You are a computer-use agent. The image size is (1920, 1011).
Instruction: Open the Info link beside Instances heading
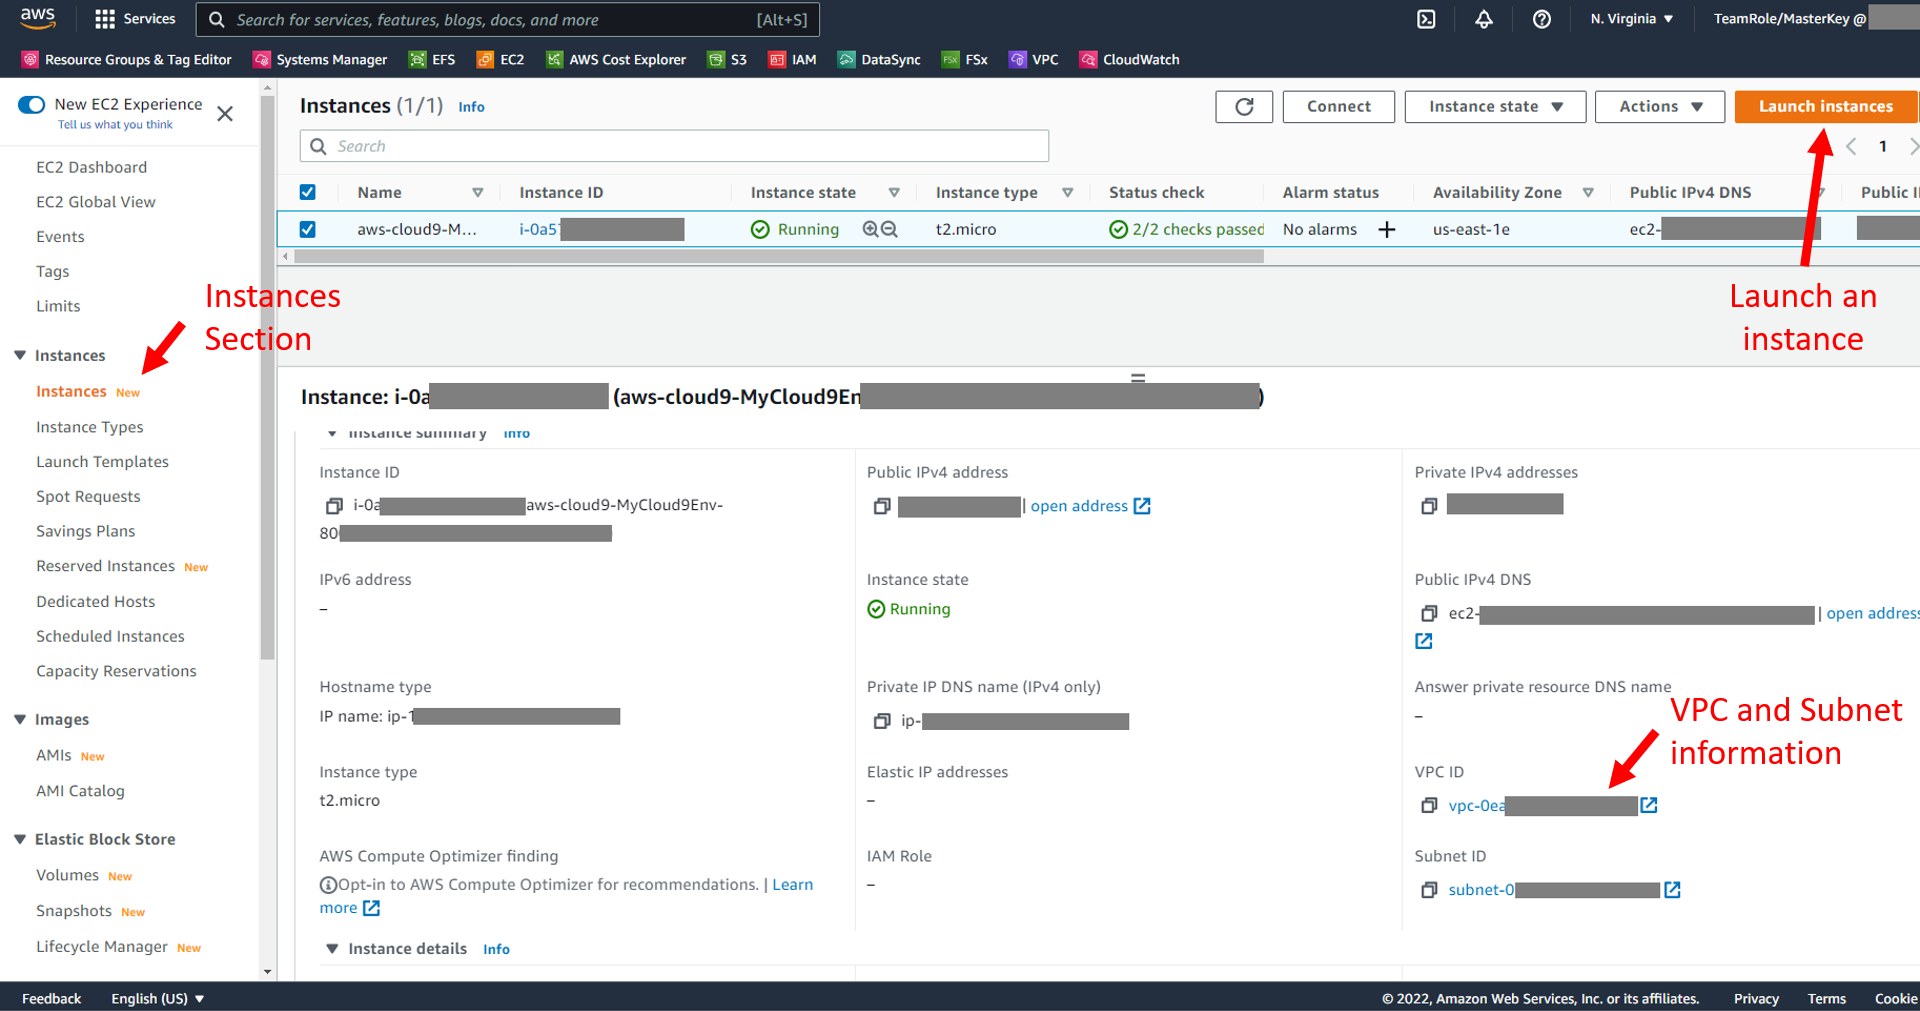point(472,107)
